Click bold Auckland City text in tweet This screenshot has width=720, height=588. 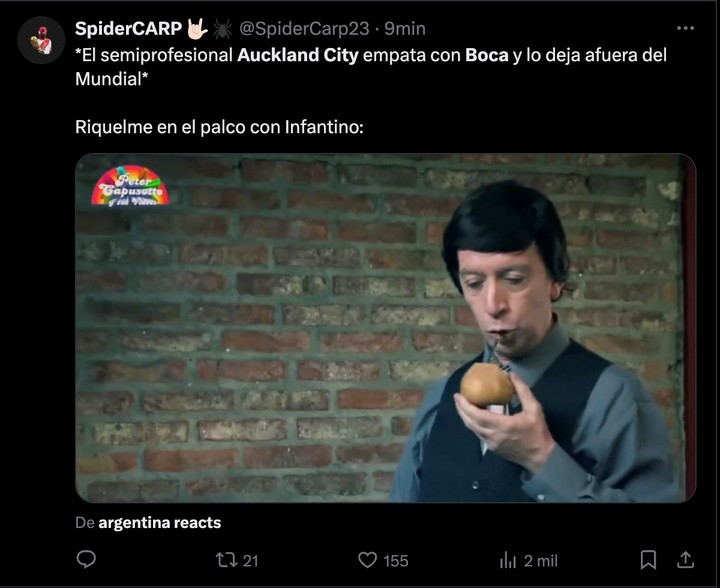tap(298, 55)
